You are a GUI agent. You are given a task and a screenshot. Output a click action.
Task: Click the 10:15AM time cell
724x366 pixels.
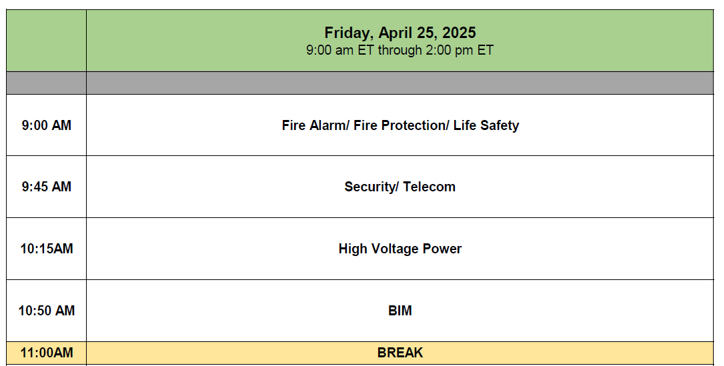click(x=46, y=248)
